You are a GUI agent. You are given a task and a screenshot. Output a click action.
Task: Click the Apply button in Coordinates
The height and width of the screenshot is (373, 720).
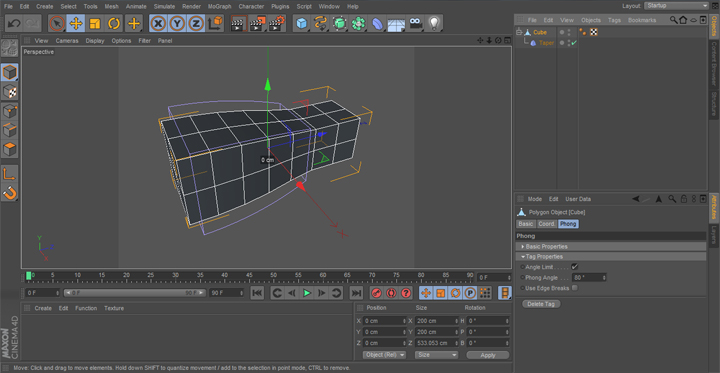488,355
